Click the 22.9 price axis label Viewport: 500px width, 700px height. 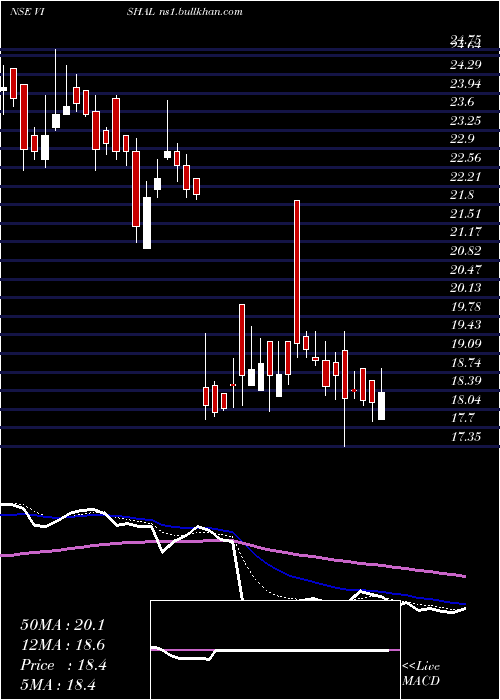(462, 139)
